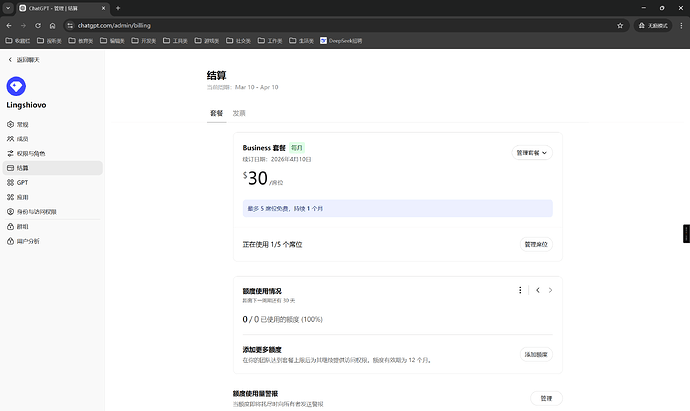Open 权限与角色 permissions sliders icon
This screenshot has width=690, height=411.
pos(11,154)
